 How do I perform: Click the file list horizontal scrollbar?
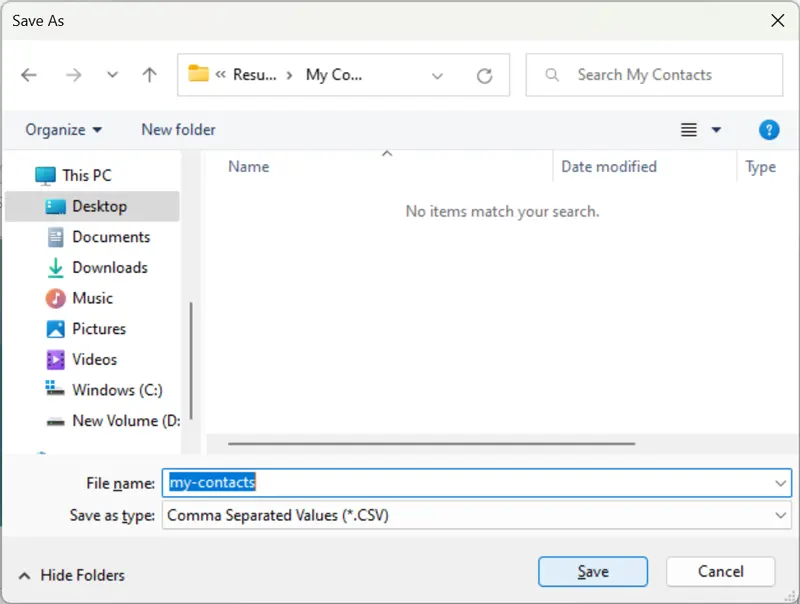pos(432,444)
